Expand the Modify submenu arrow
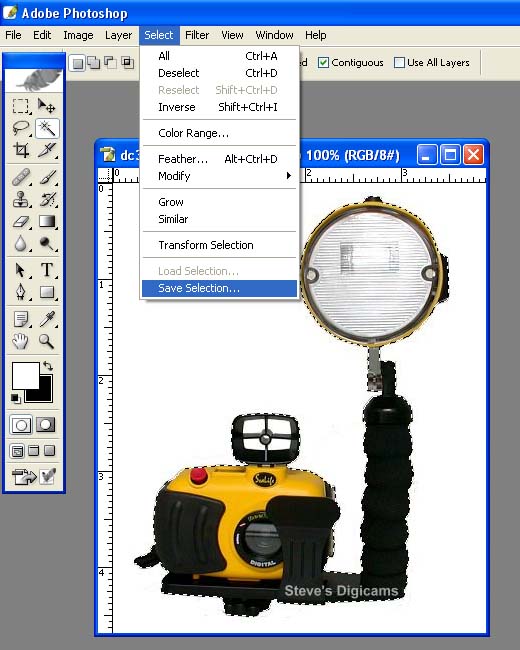The width and height of the screenshot is (520, 650). pos(289,176)
